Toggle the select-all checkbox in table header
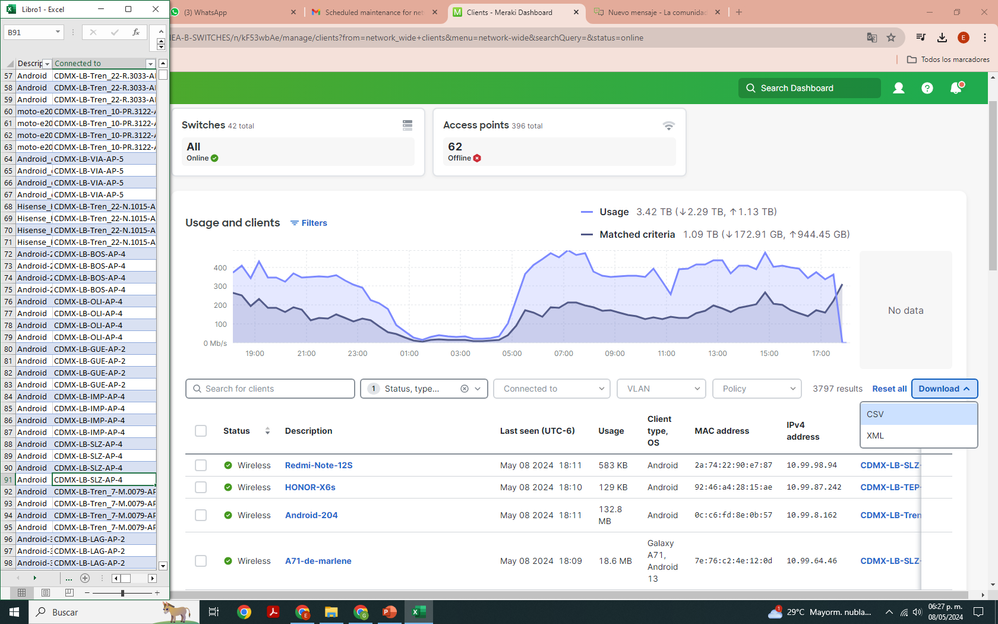The height and width of the screenshot is (624, 998). (201, 431)
